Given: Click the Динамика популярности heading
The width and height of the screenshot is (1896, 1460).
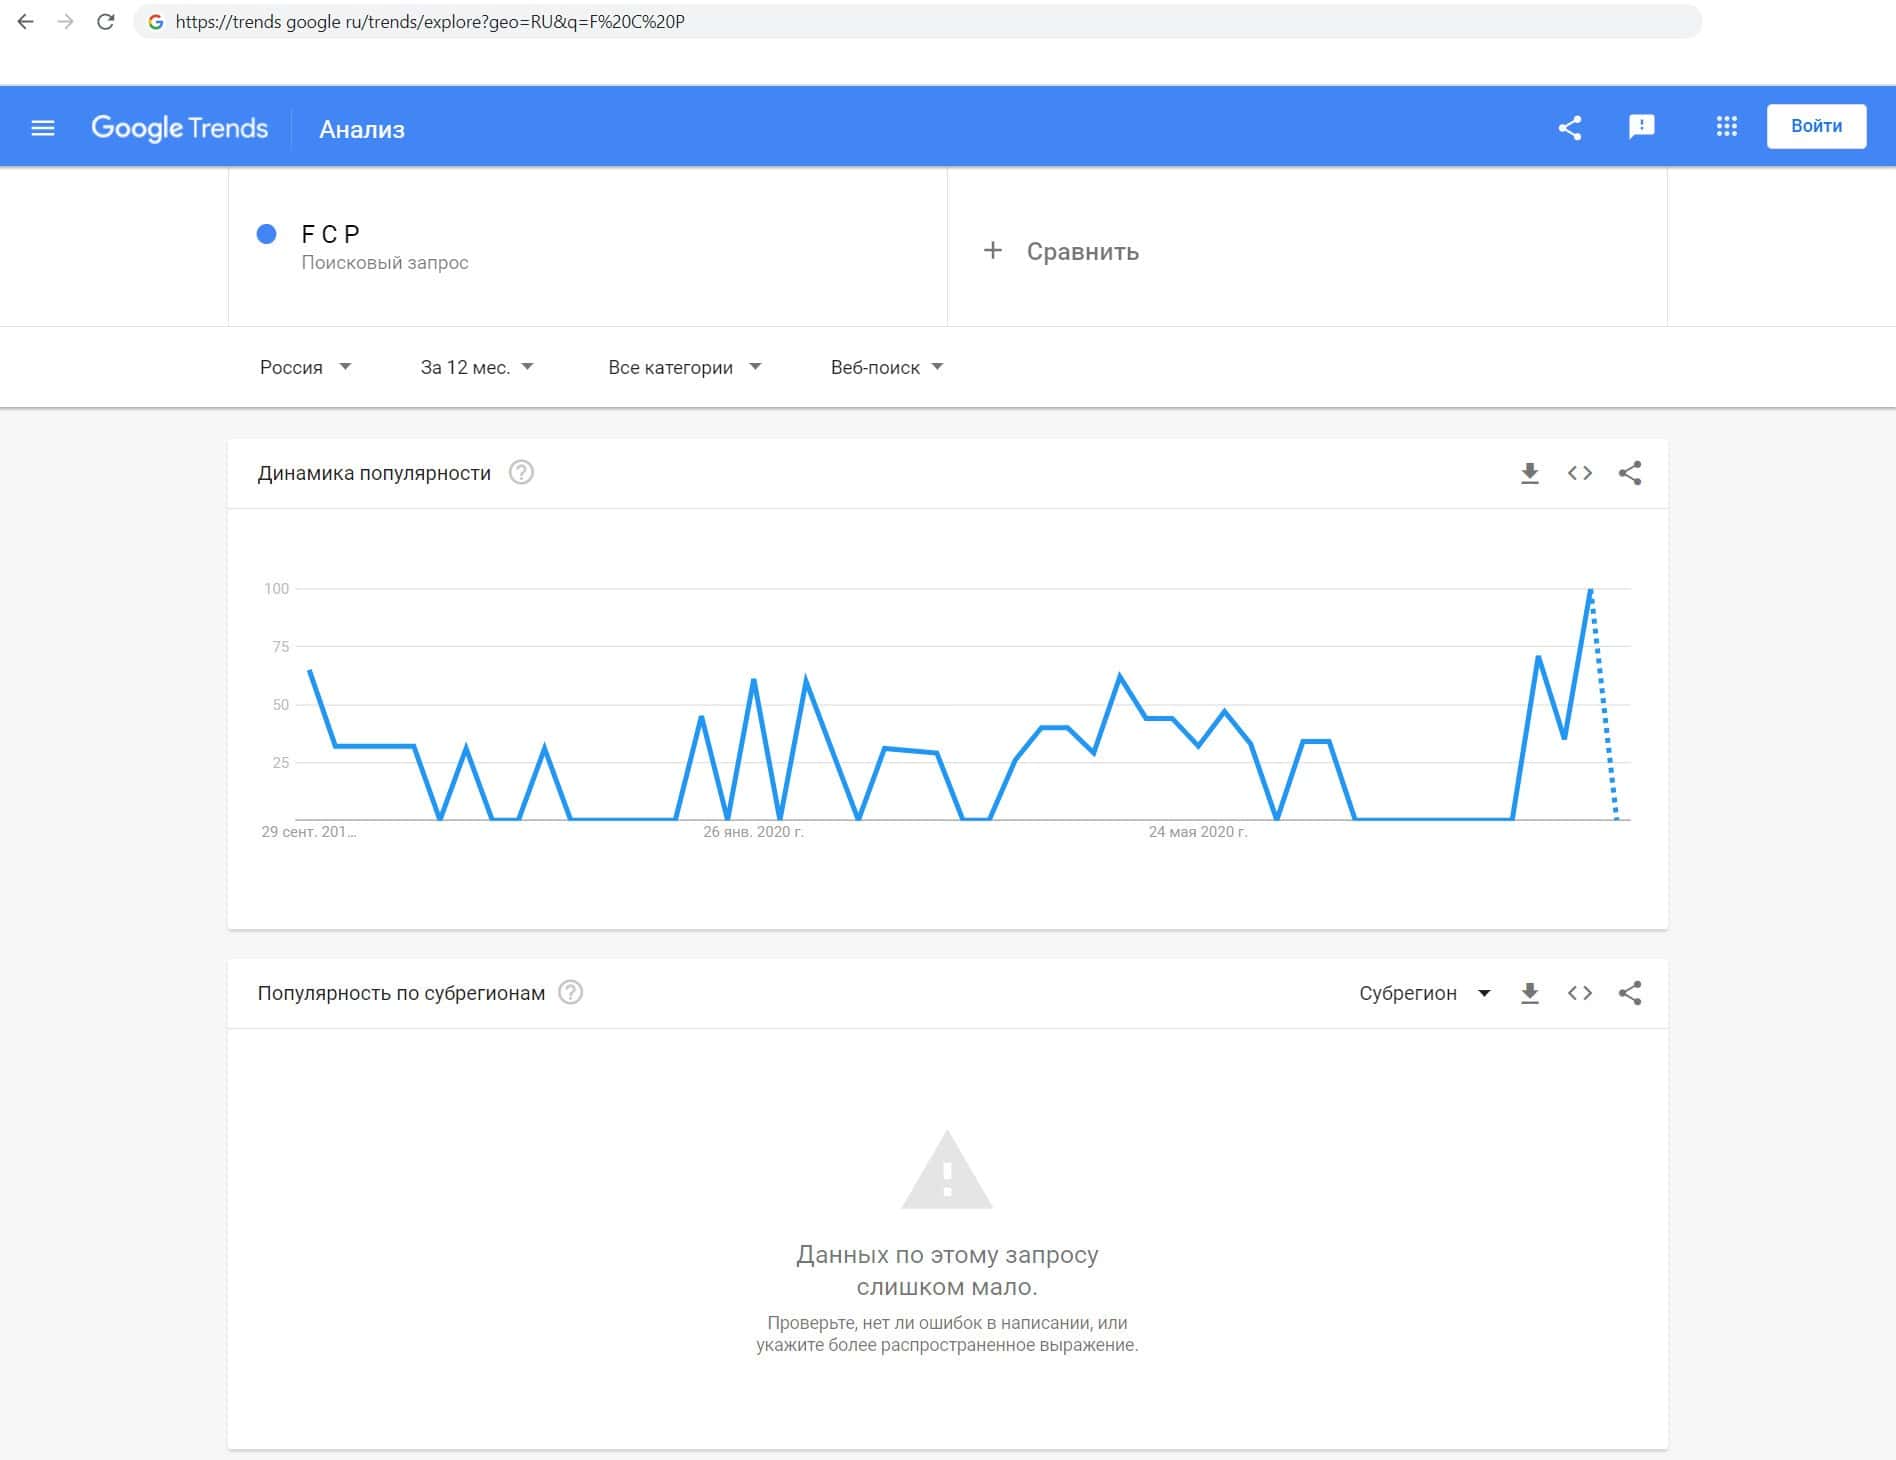Looking at the screenshot, I should pos(374,473).
